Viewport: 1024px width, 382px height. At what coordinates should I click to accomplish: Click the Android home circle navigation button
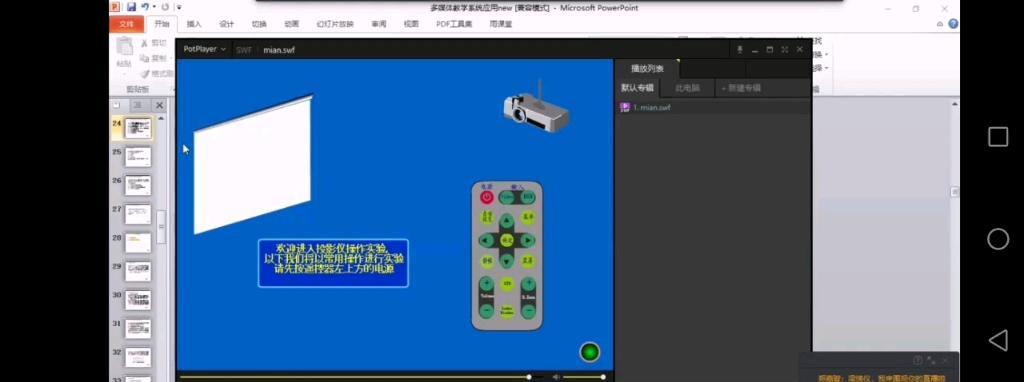pos(998,239)
